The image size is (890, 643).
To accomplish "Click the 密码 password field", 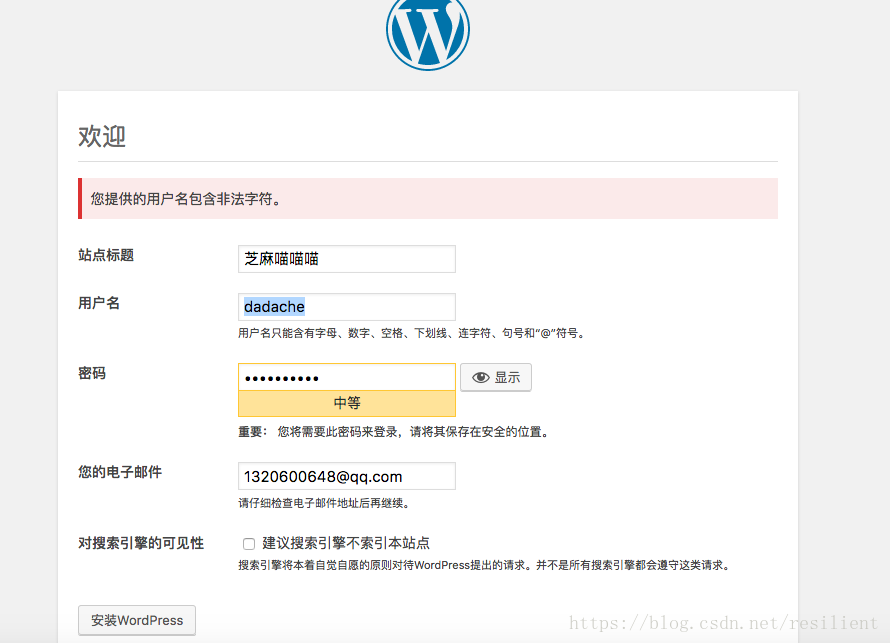I will (347, 377).
